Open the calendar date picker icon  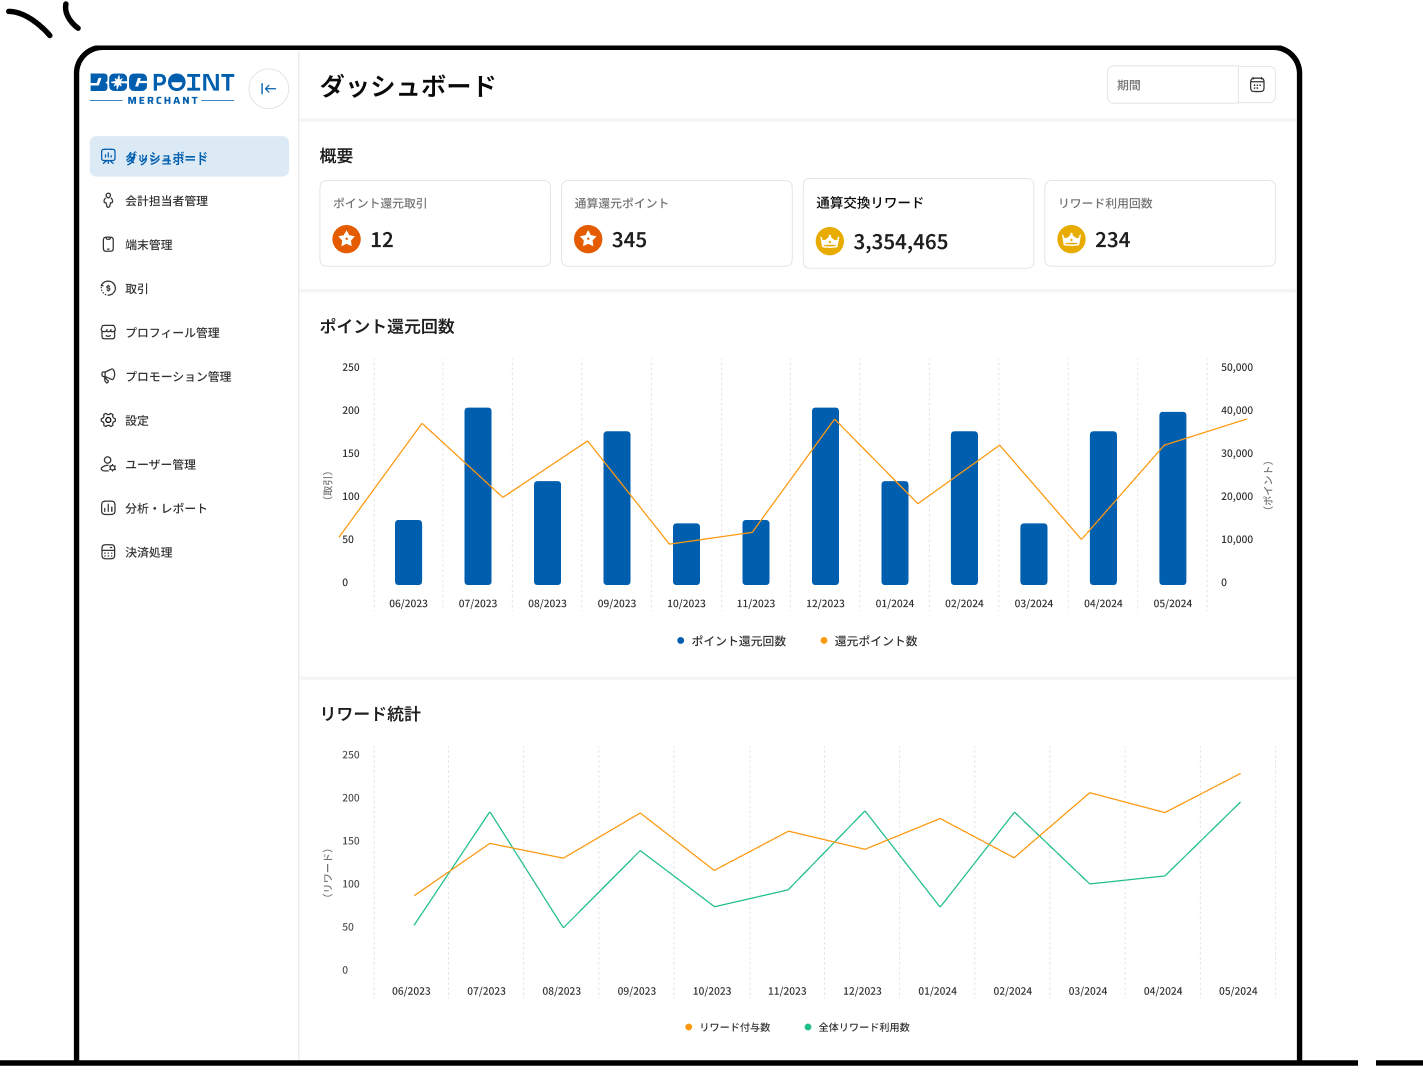point(1257,85)
